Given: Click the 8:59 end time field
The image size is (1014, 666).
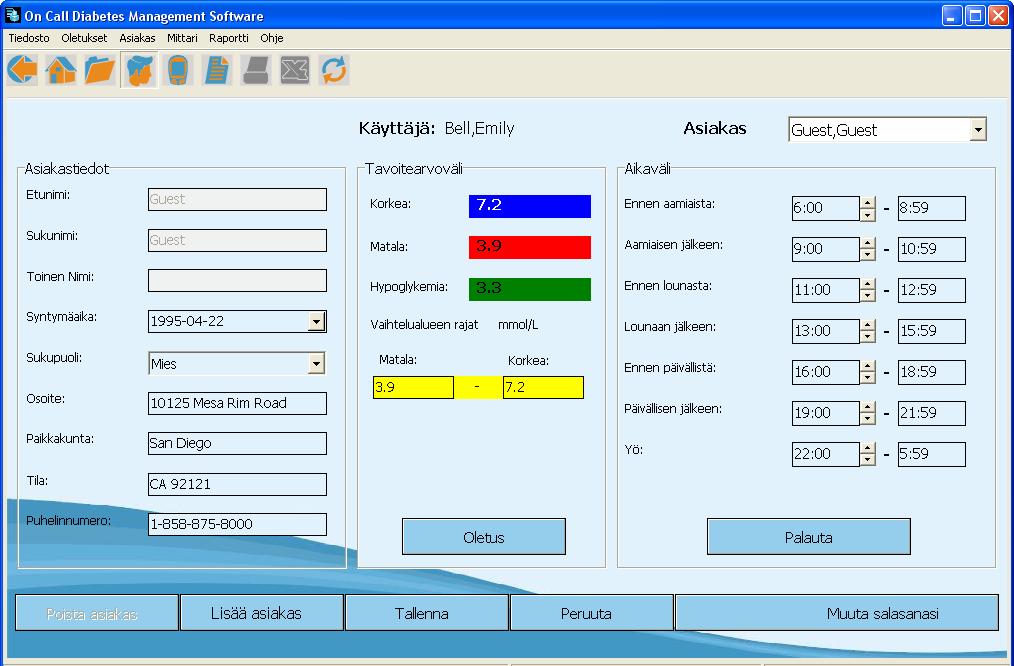Looking at the screenshot, I should [x=932, y=208].
